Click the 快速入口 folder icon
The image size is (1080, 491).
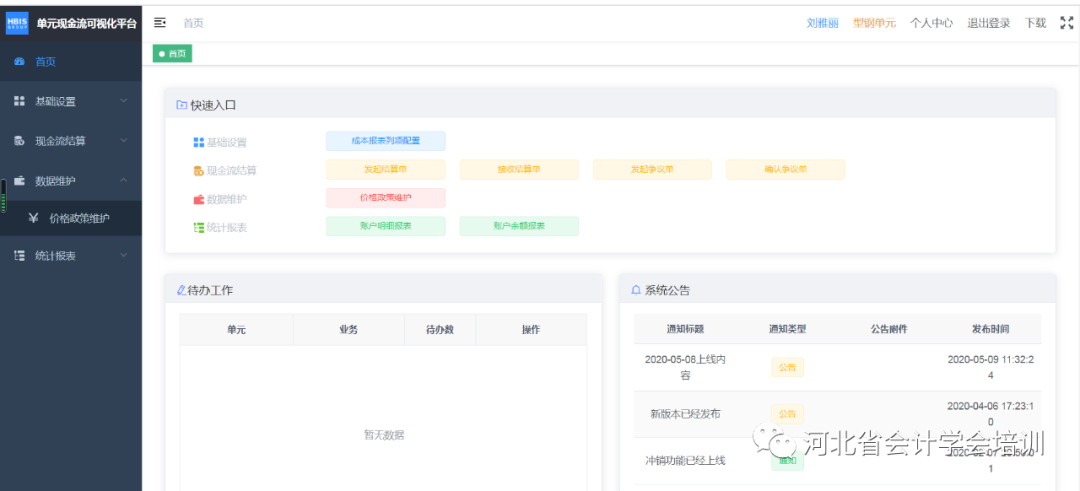[x=182, y=105]
